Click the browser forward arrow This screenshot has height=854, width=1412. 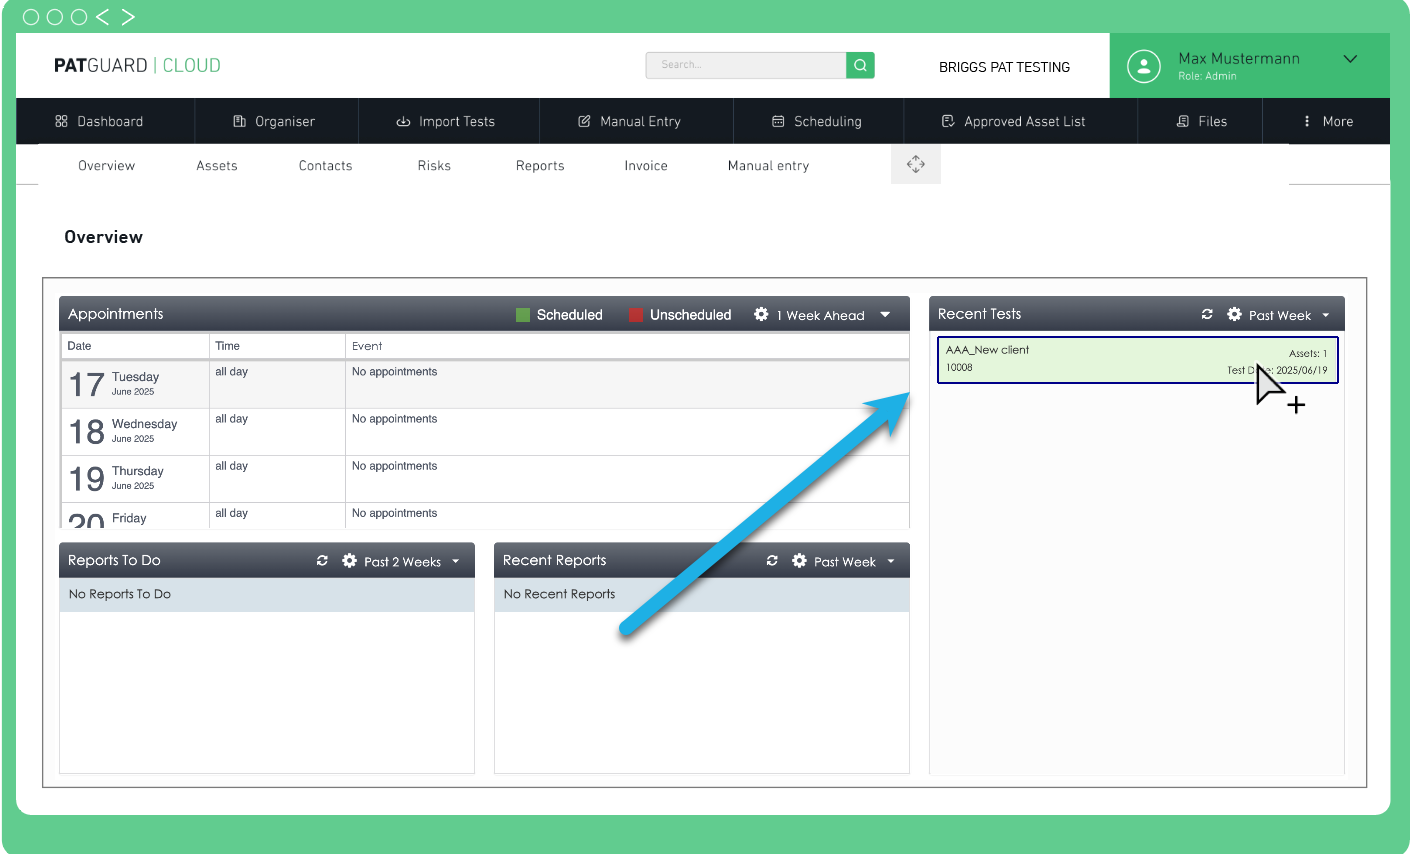tap(128, 17)
